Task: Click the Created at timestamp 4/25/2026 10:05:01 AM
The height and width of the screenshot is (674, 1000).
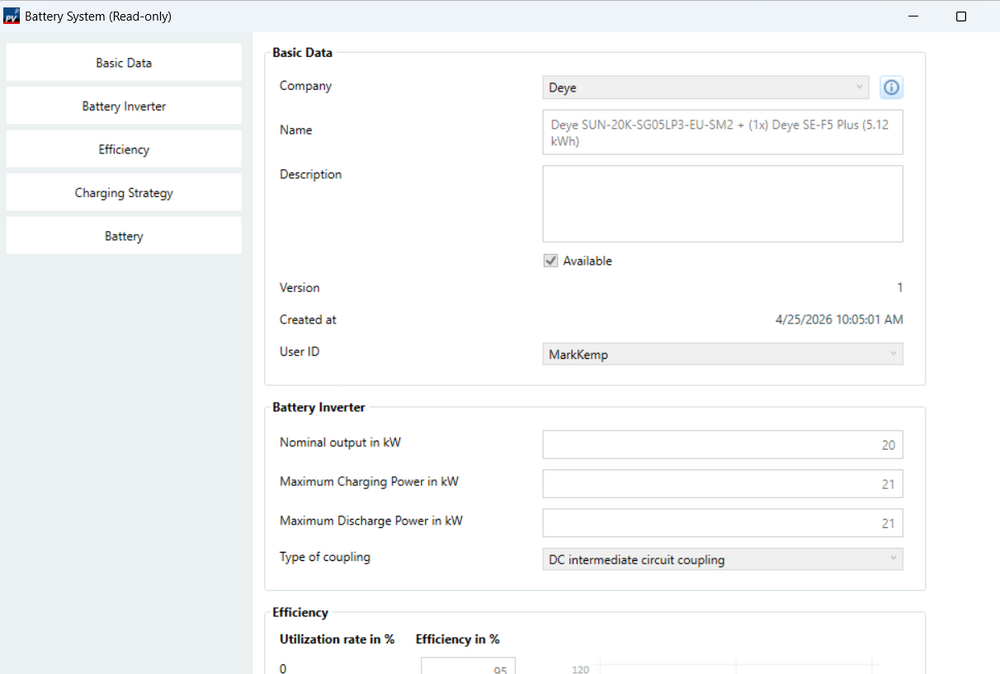Action: pyautogui.click(x=839, y=319)
